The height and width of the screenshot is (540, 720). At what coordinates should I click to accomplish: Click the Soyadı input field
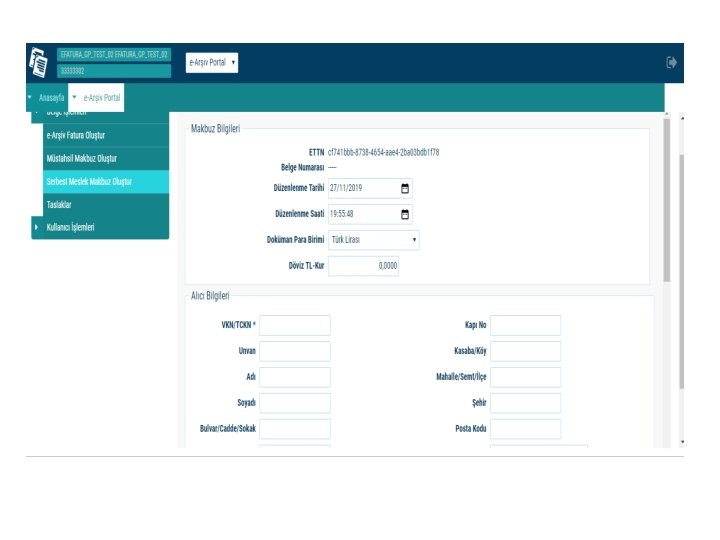295,403
